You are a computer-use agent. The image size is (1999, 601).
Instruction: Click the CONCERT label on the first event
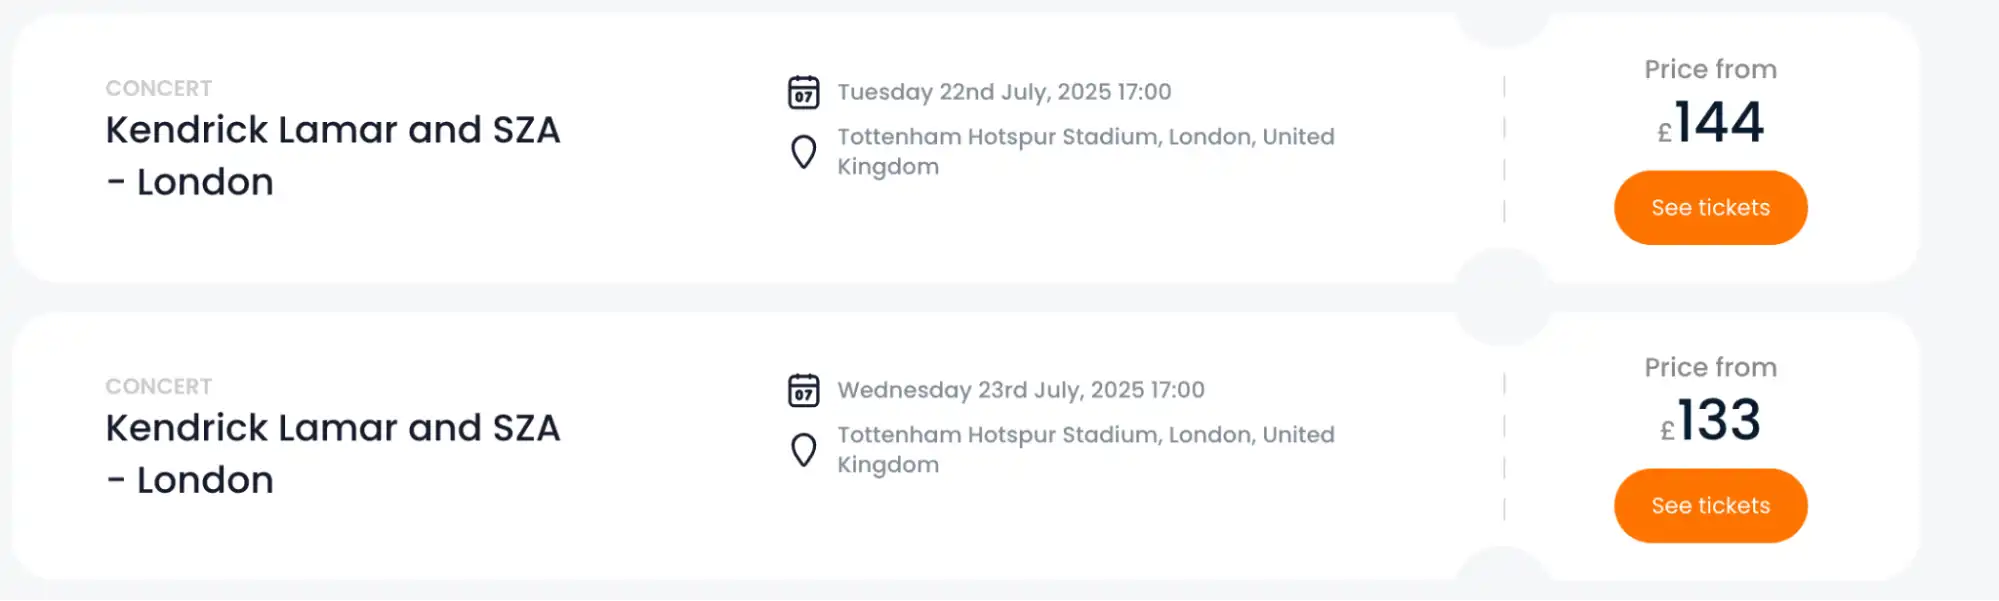point(158,88)
